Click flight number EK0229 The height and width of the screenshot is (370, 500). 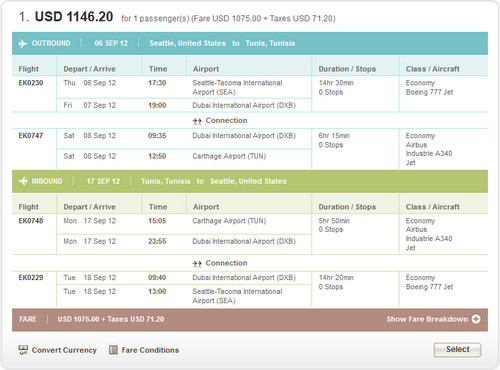point(31,277)
